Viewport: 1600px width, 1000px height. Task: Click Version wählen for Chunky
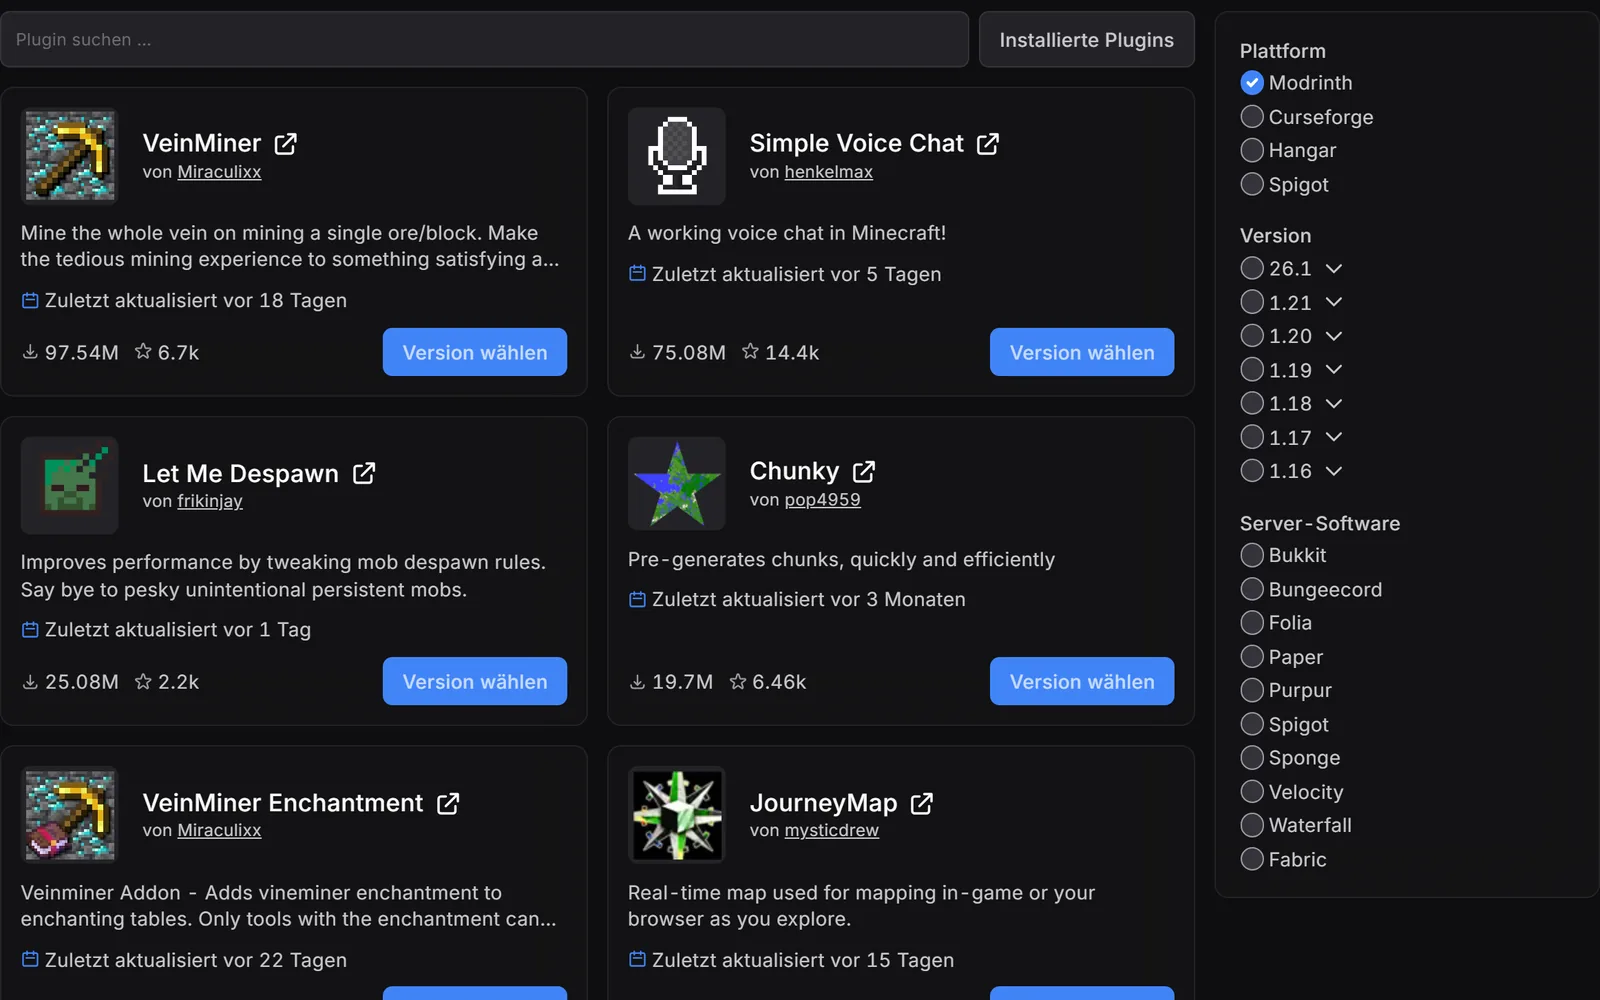[x=1082, y=681]
